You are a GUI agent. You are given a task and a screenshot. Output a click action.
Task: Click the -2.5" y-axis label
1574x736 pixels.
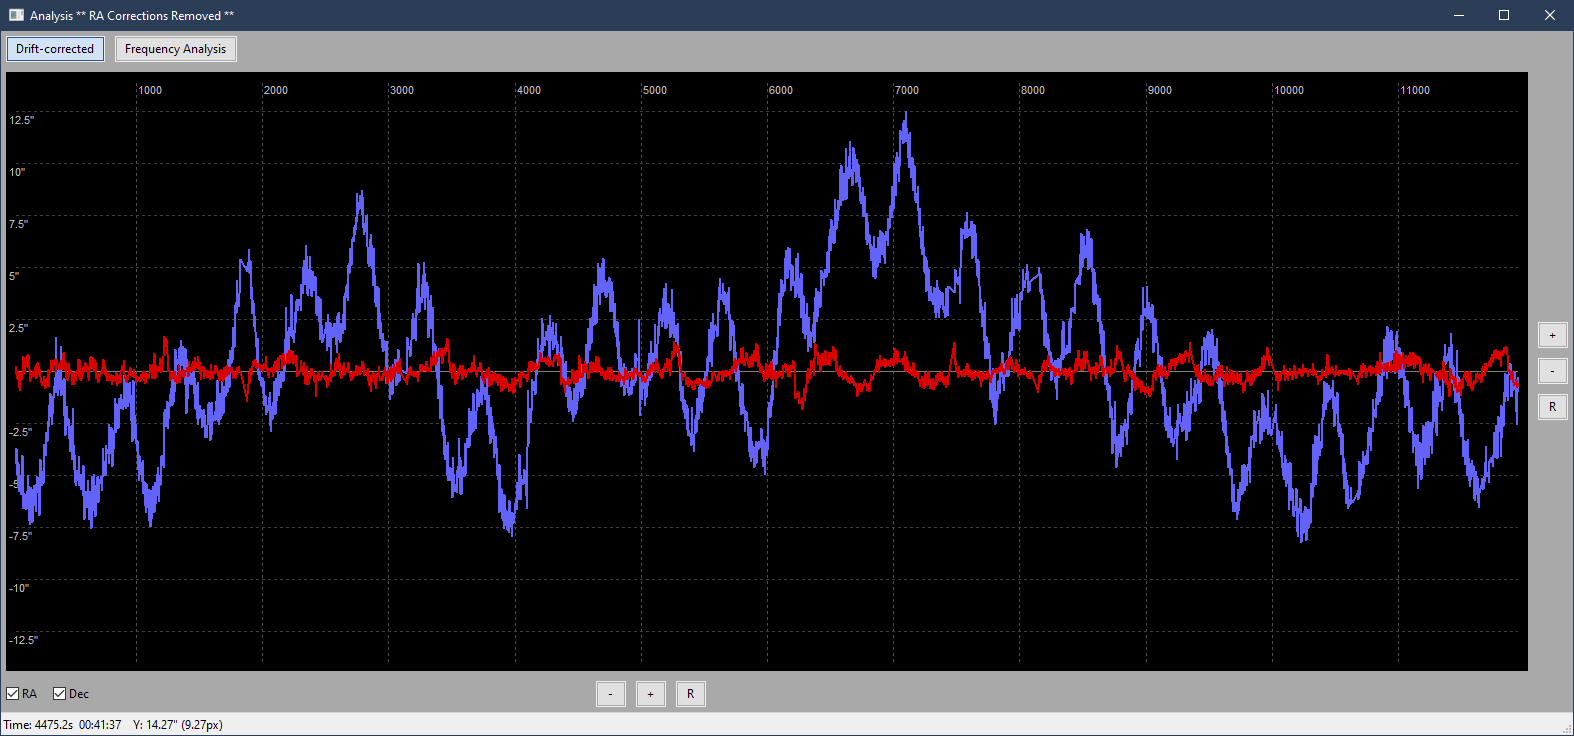point(21,432)
